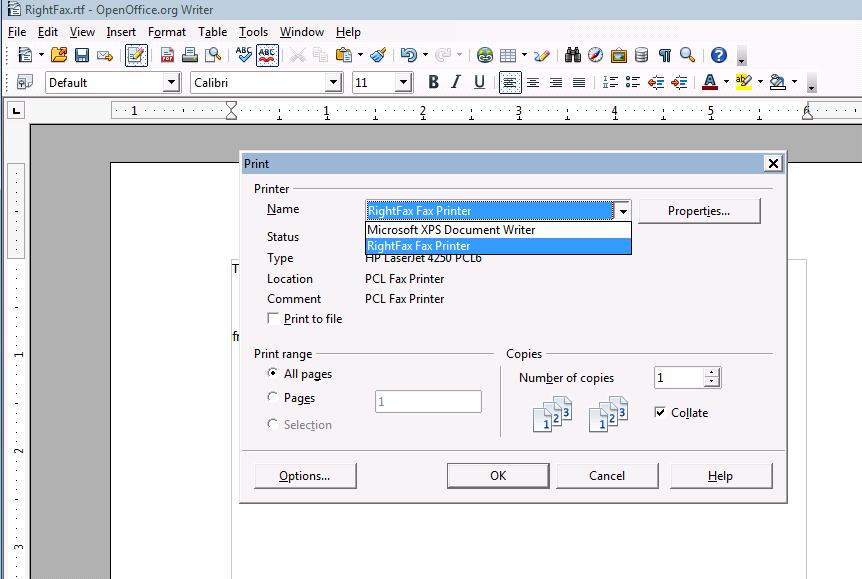The width and height of the screenshot is (862, 579).
Task: Show Draw Functions icon
Action: tap(541, 55)
